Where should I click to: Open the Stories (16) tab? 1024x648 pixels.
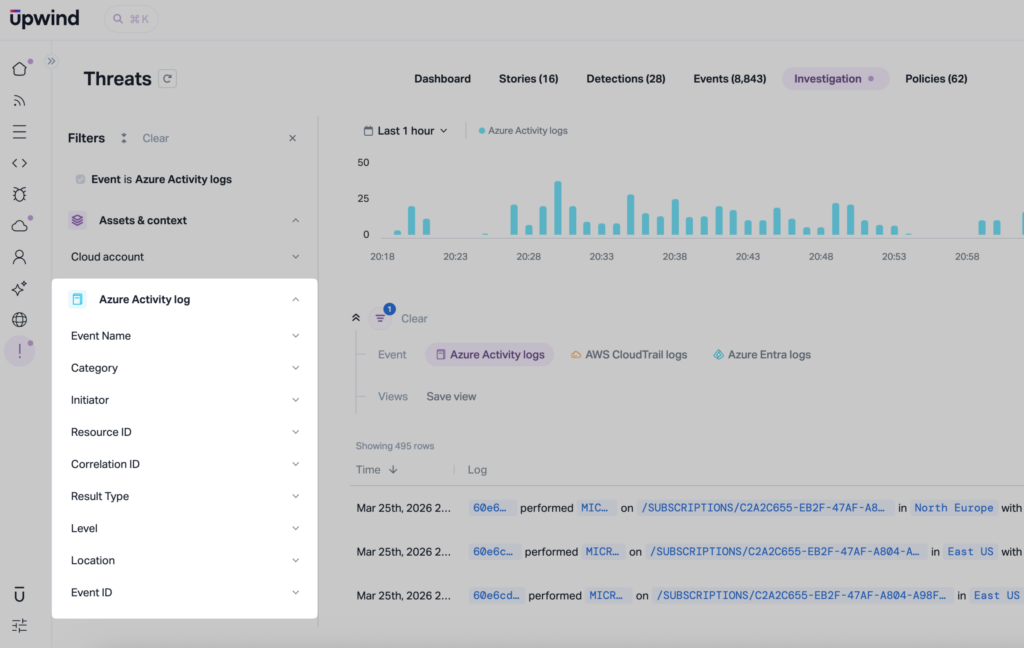click(528, 78)
